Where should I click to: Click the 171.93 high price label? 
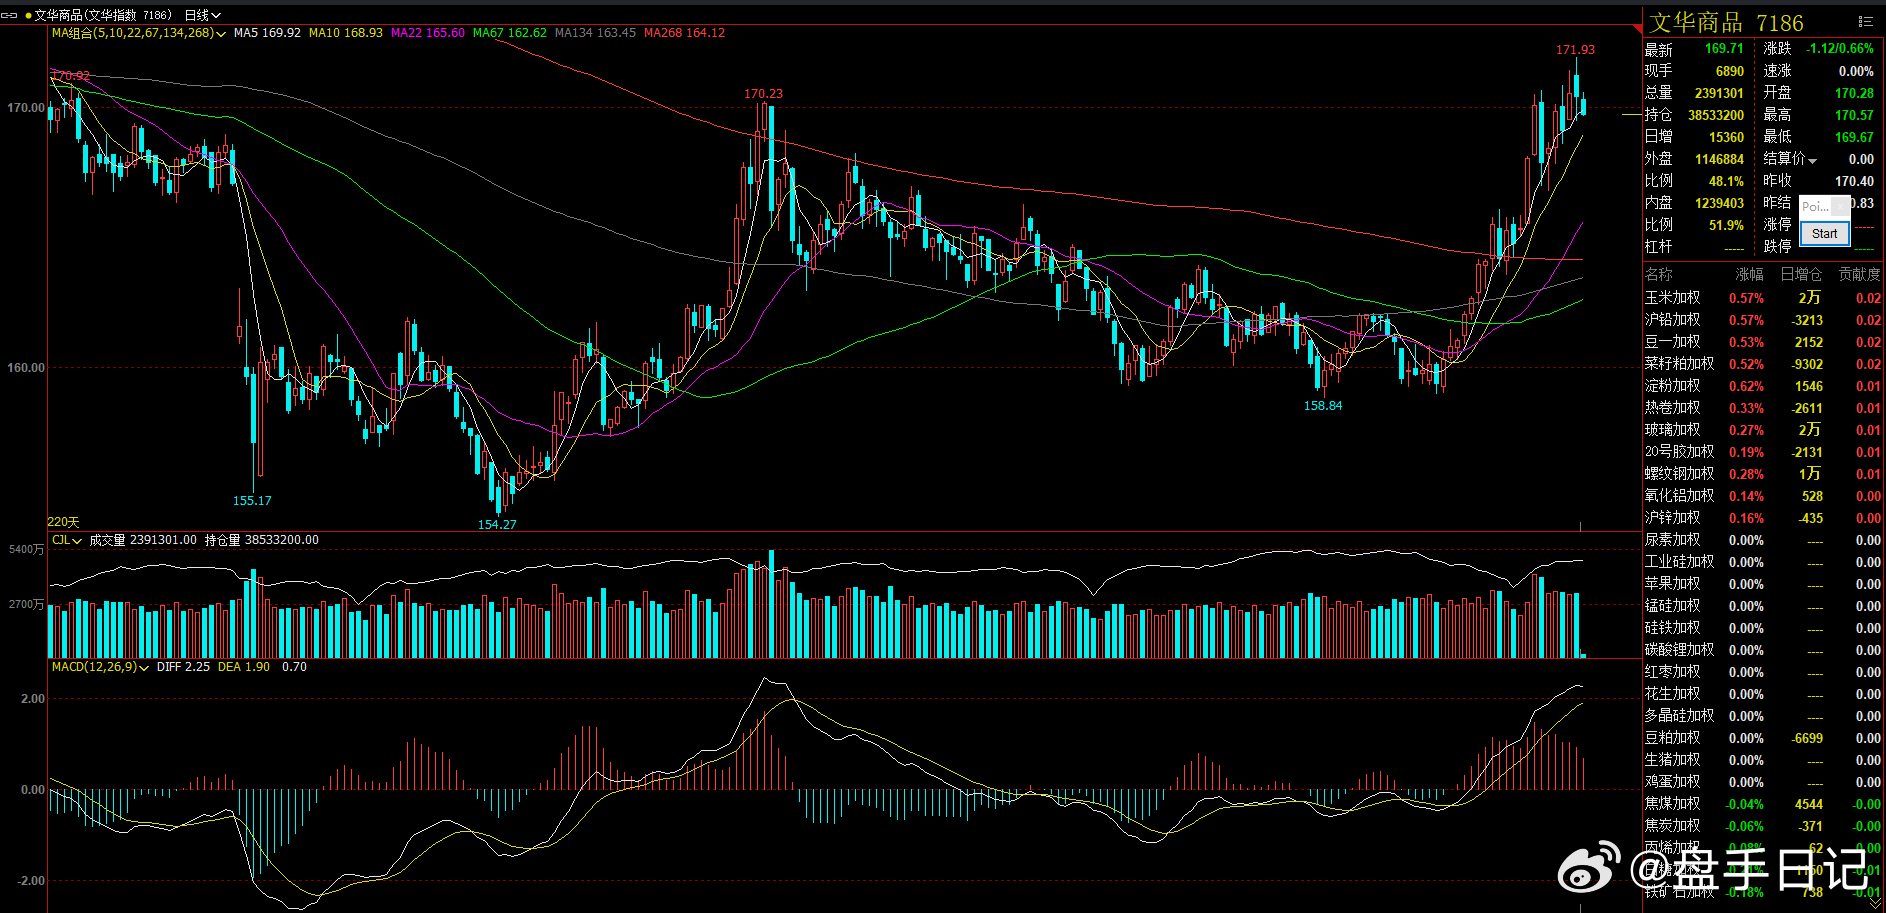1575,50
